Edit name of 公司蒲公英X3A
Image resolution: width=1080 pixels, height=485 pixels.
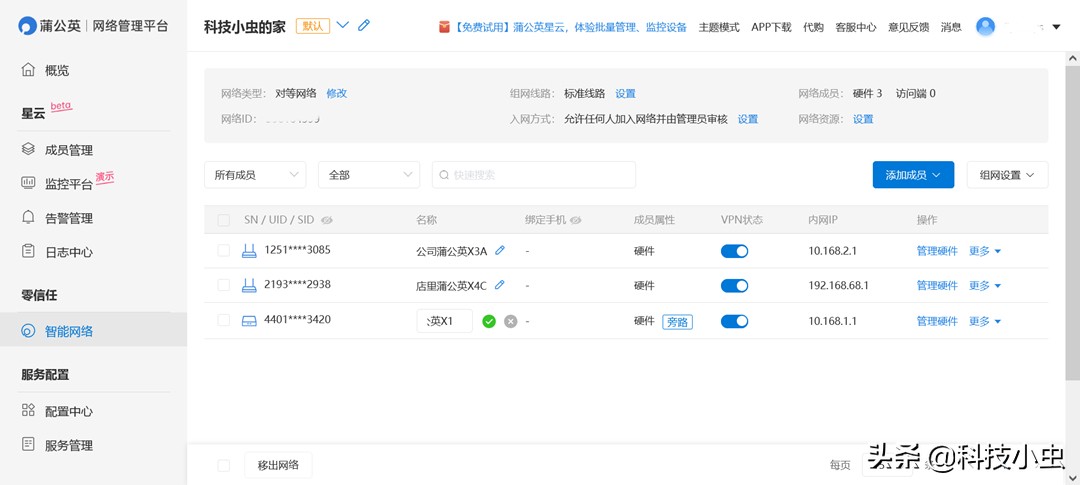click(x=500, y=251)
